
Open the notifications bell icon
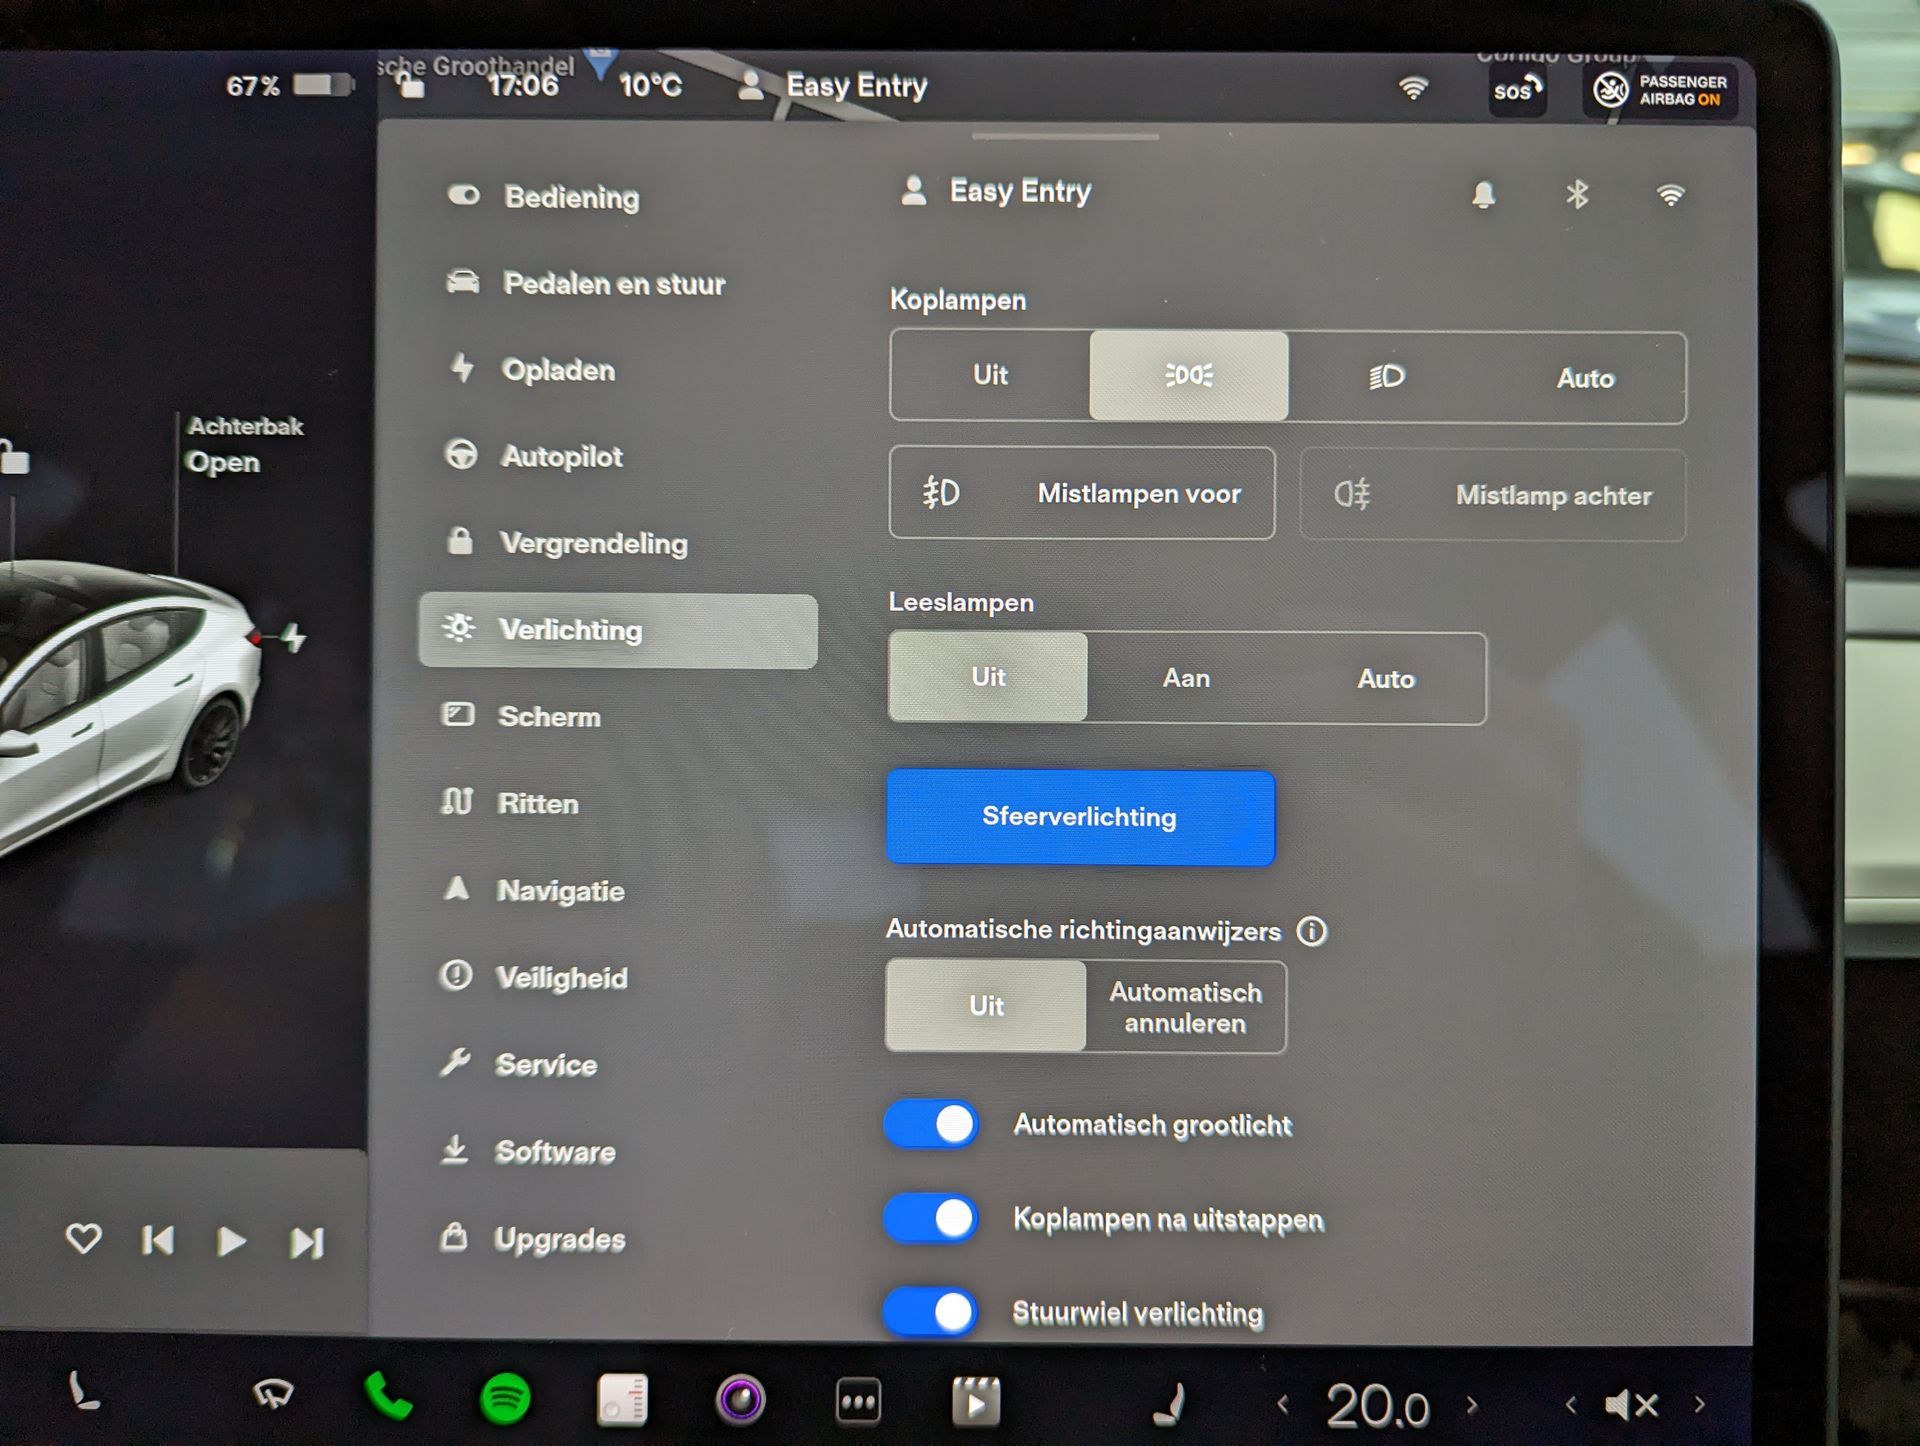(x=1483, y=194)
